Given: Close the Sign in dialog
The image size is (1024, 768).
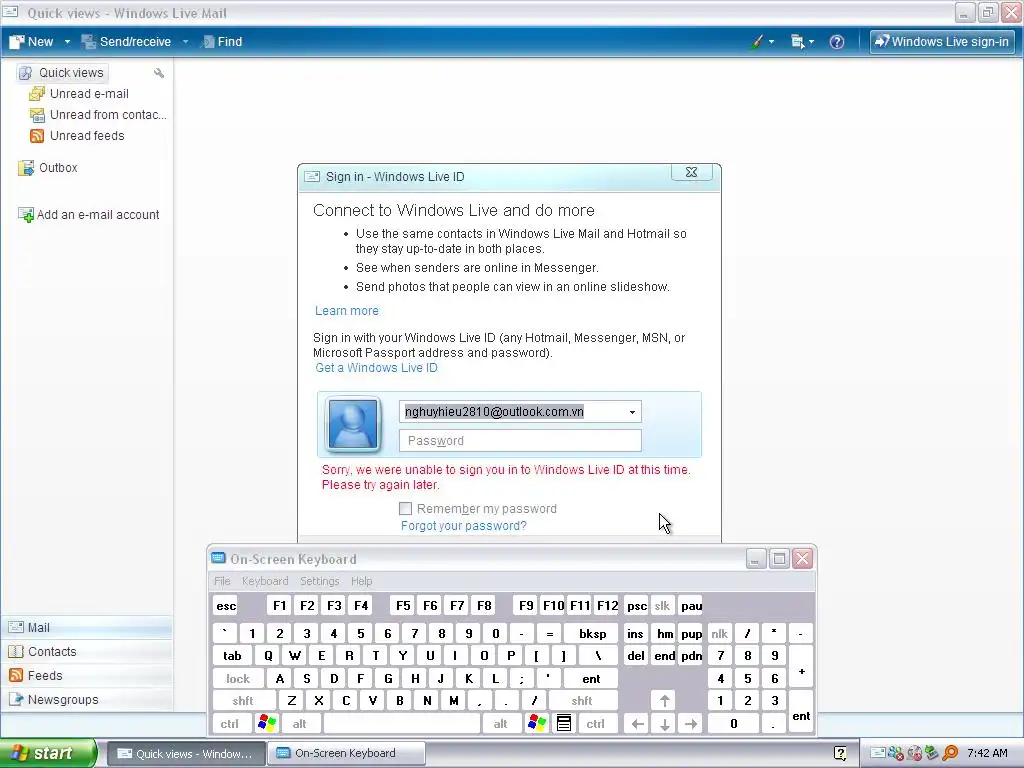Looking at the screenshot, I should click(x=692, y=172).
